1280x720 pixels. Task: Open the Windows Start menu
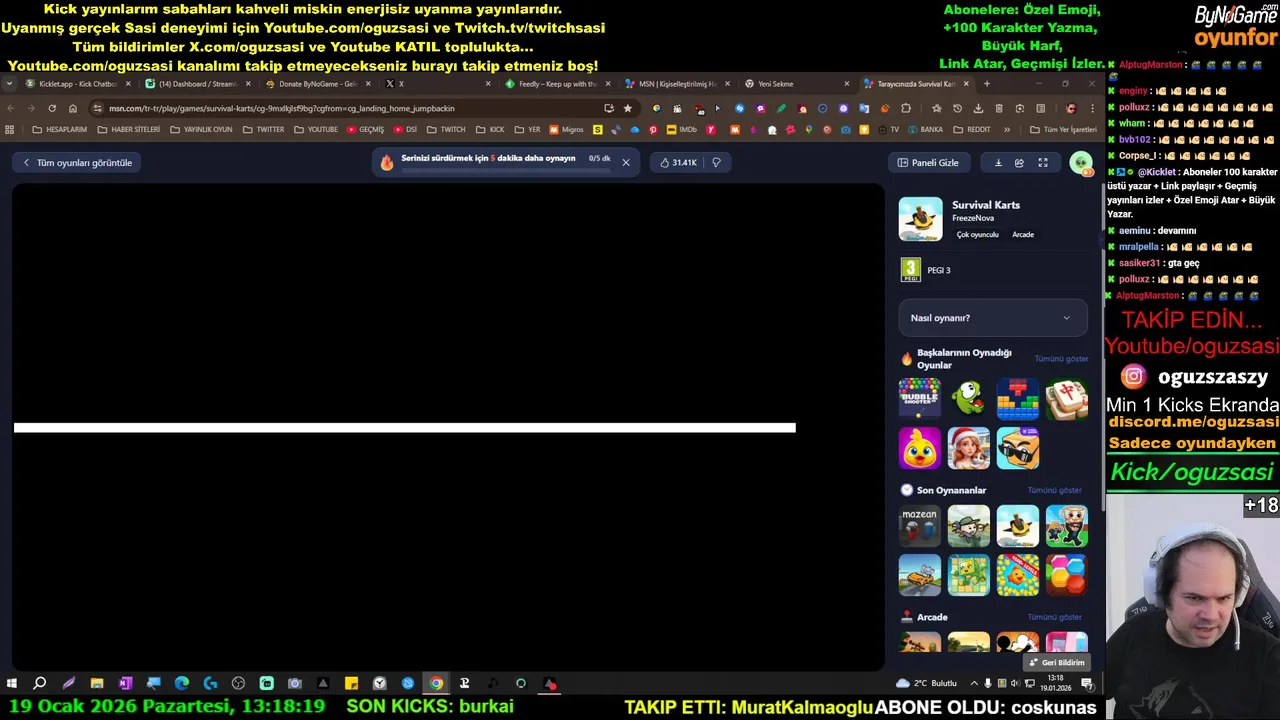pyautogui.click(x=12, y=684)
